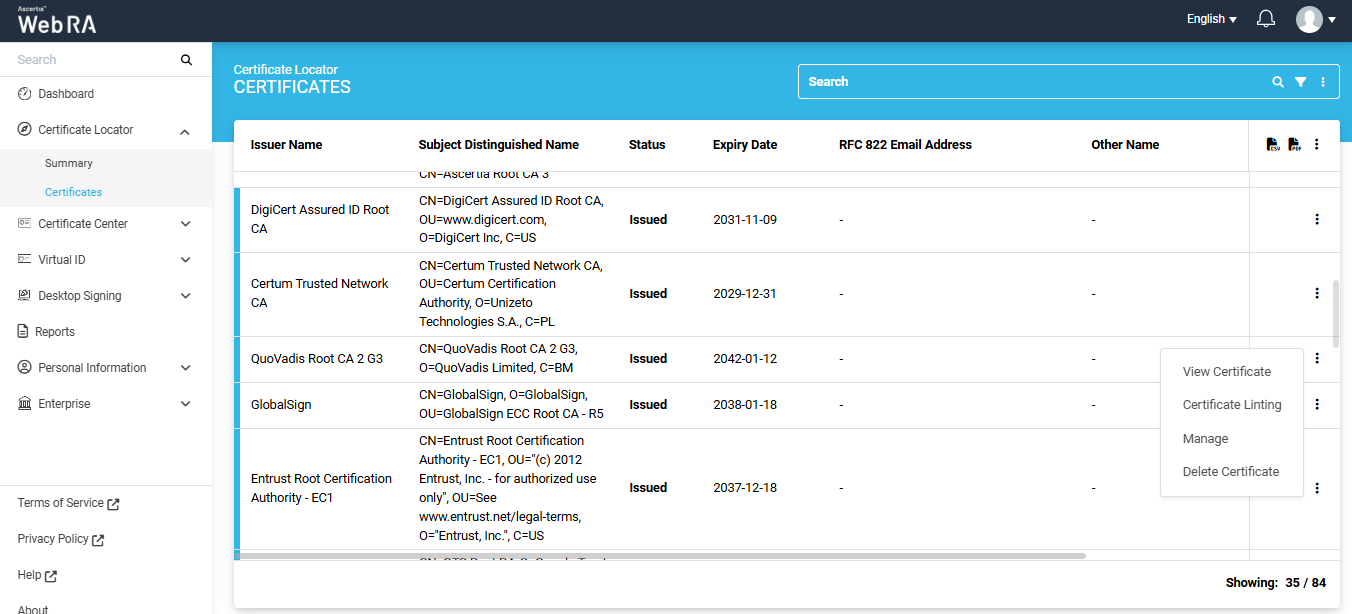Export certificates as PDF file

[1294, 145]
